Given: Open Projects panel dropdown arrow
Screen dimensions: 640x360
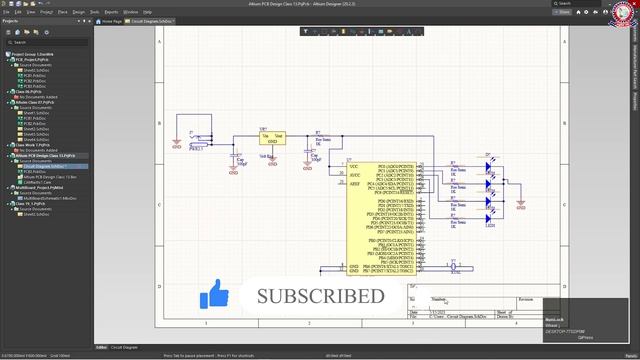Looking at the screenshot, I should click(79, 21).
